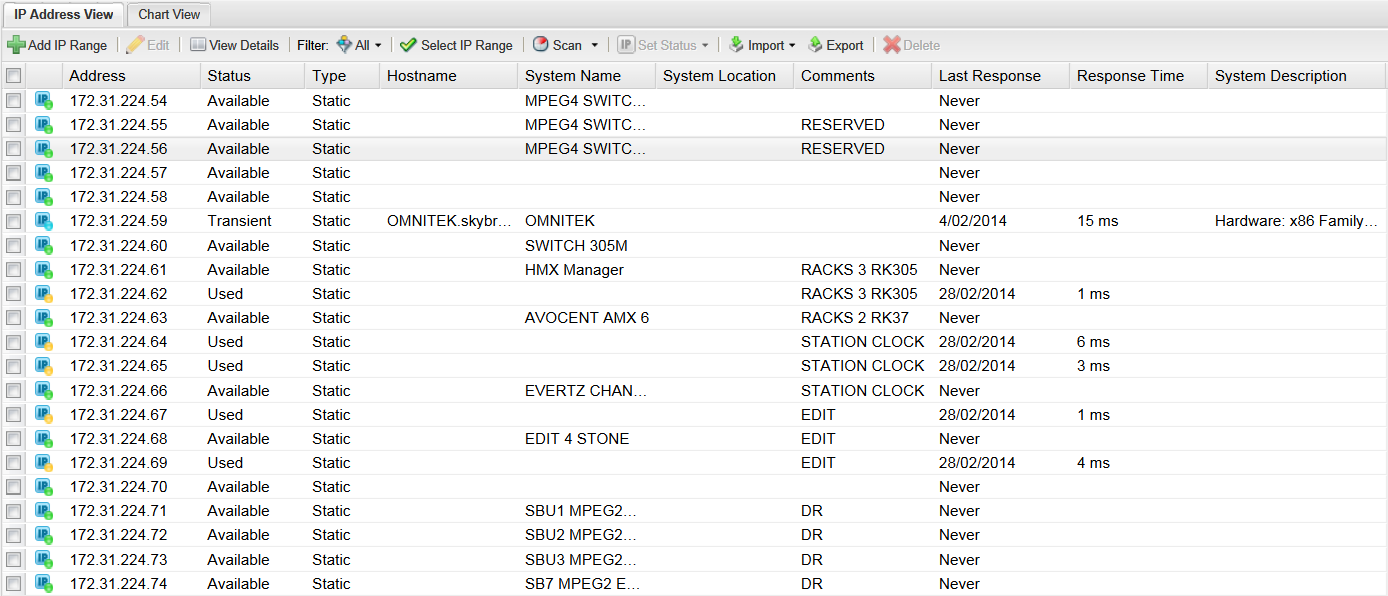Sort by the Type column header
The width and height of the screenshot is (1388, 596).
point(343,76)
